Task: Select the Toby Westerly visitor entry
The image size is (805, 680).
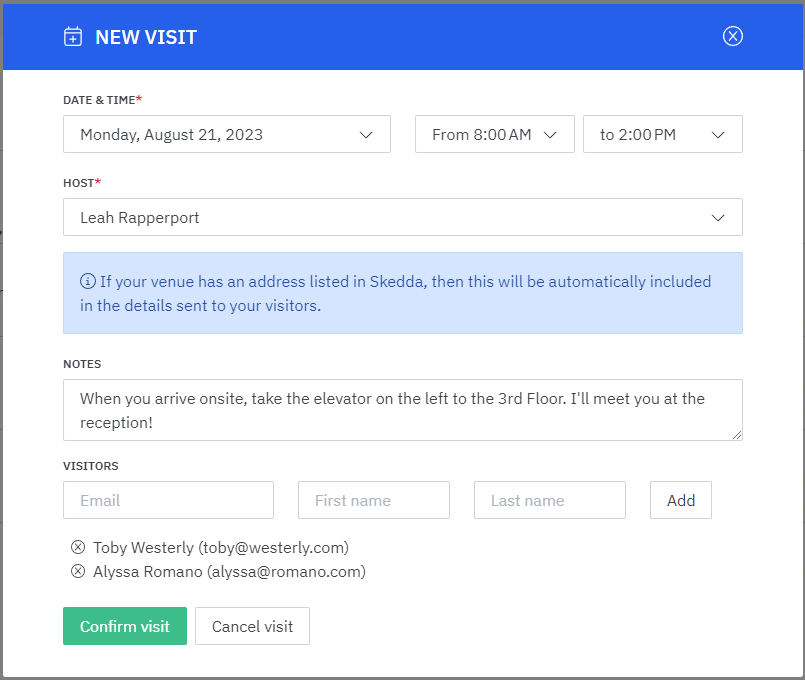Action: (x=222, y=547)
